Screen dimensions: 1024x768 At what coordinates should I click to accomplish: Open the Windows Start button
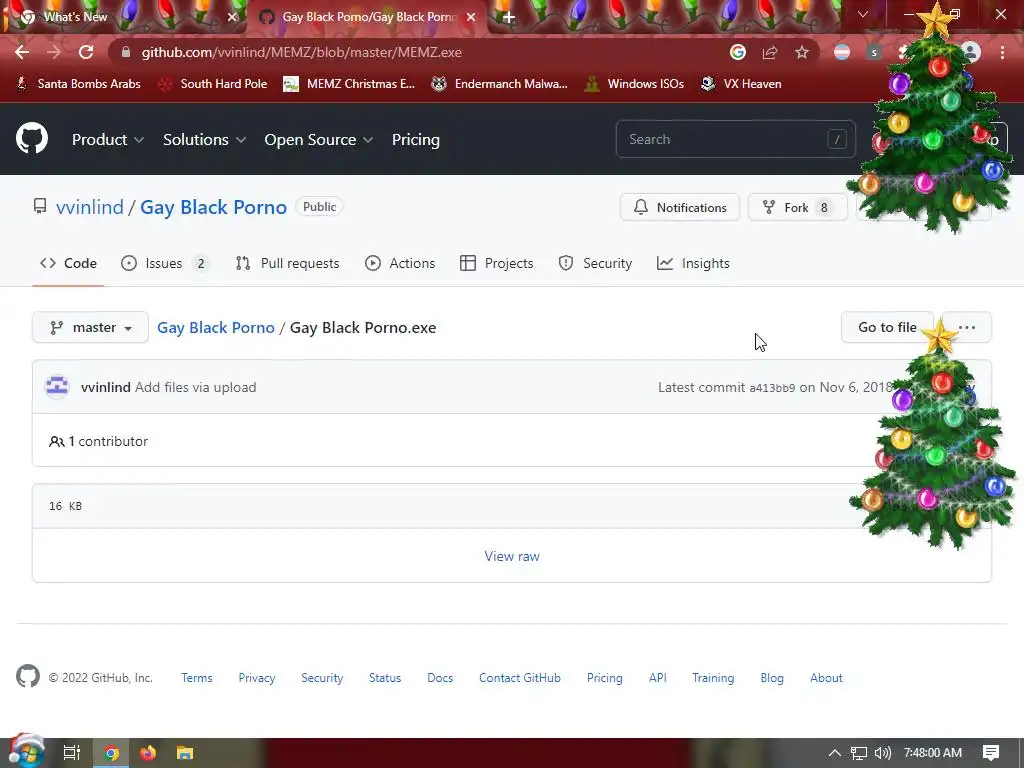click(26, 753)
